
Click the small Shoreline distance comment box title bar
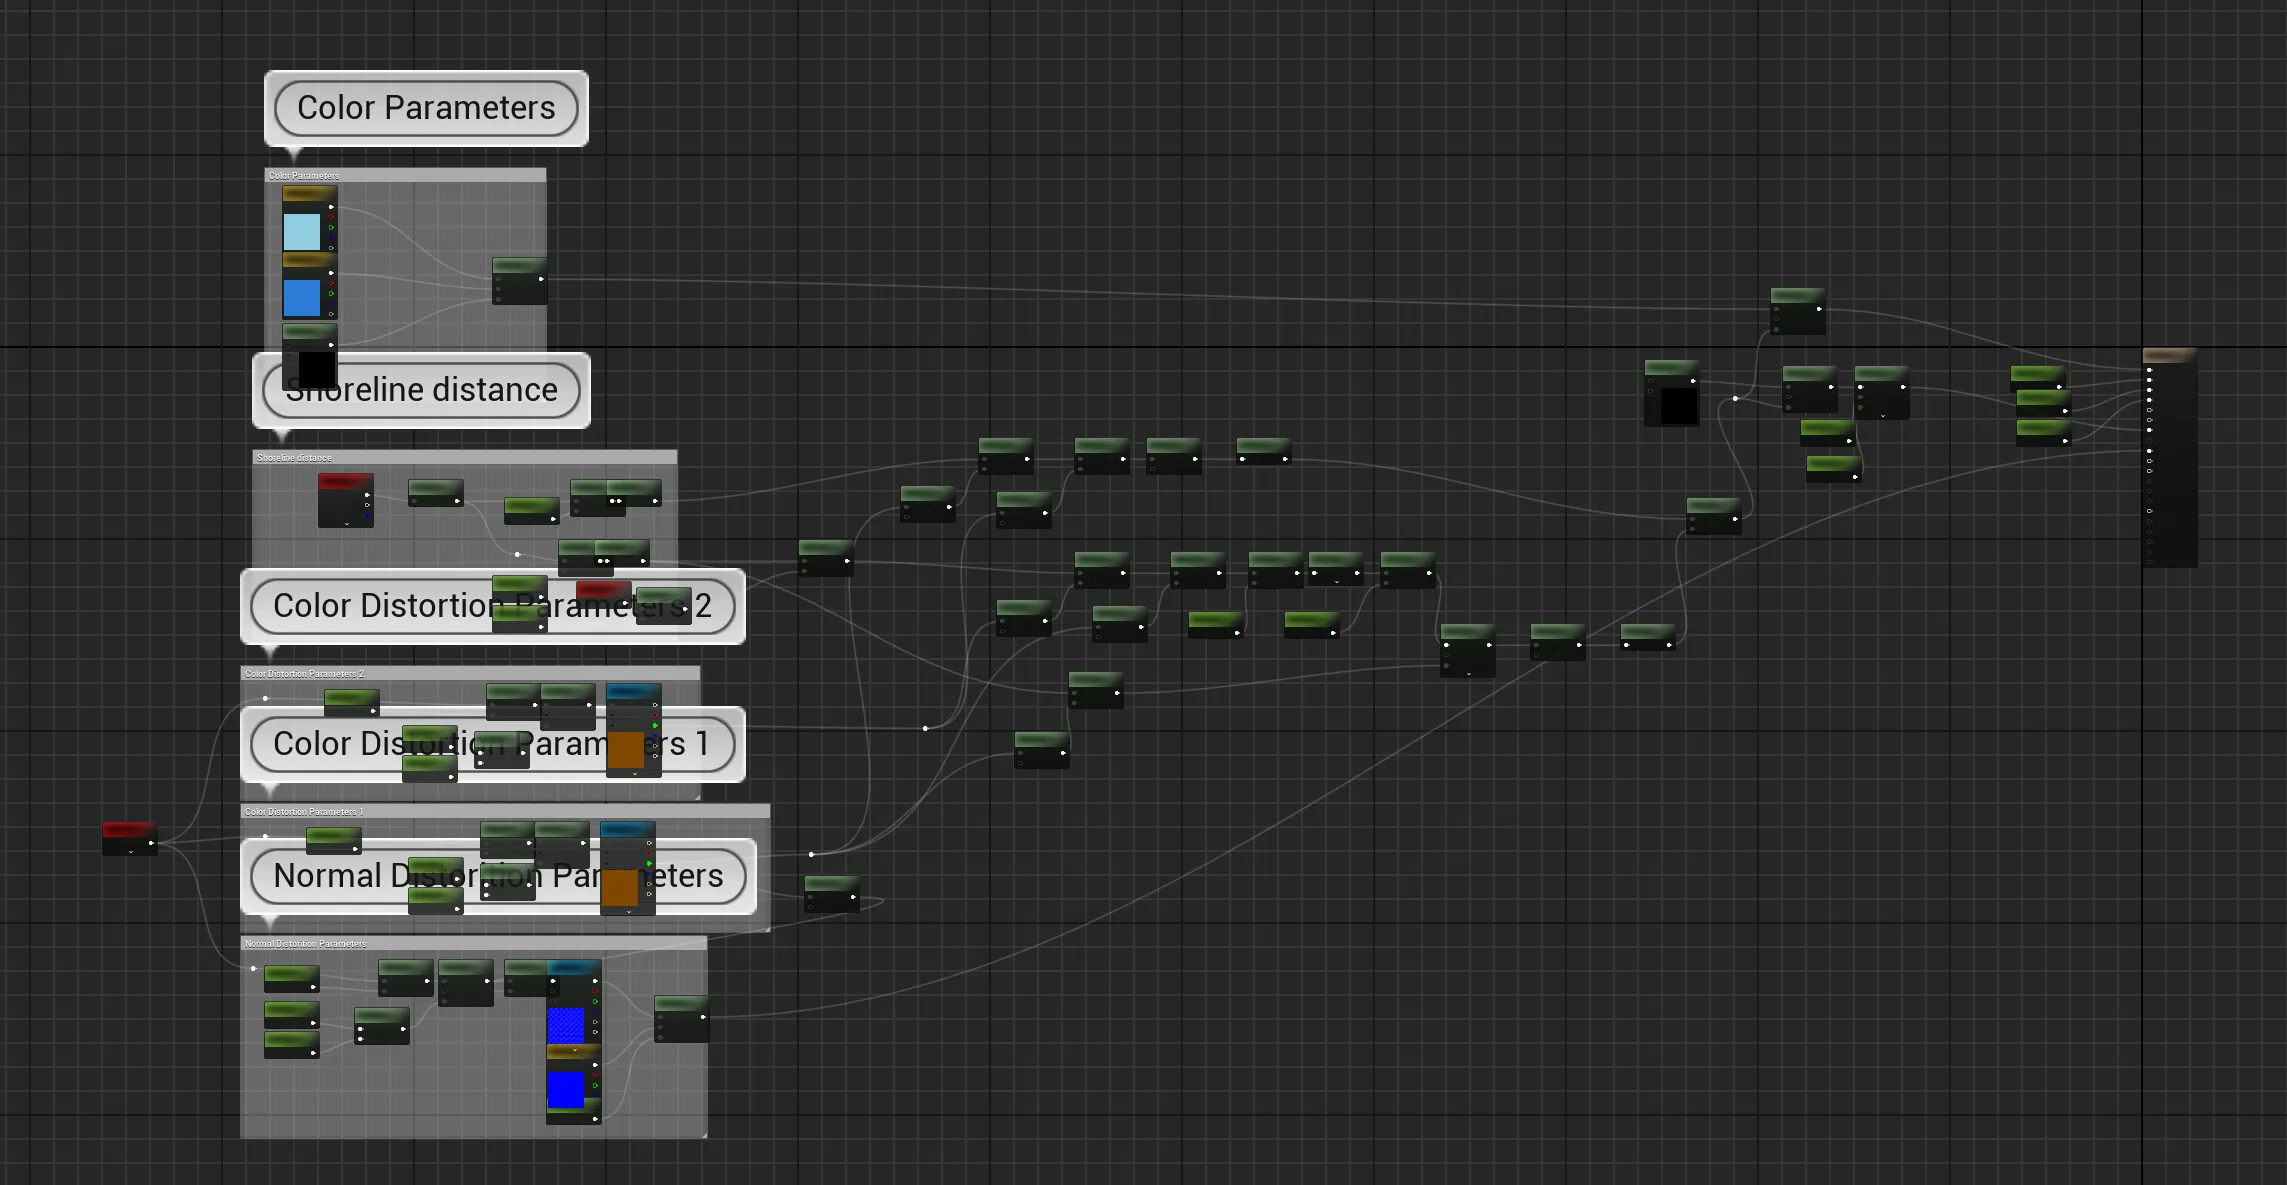(464, 457)
